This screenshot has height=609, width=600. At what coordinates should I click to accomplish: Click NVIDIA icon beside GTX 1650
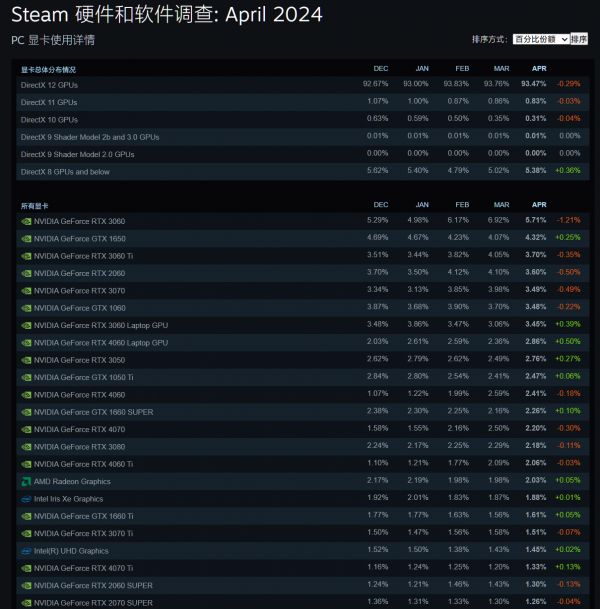pos(26,239)
